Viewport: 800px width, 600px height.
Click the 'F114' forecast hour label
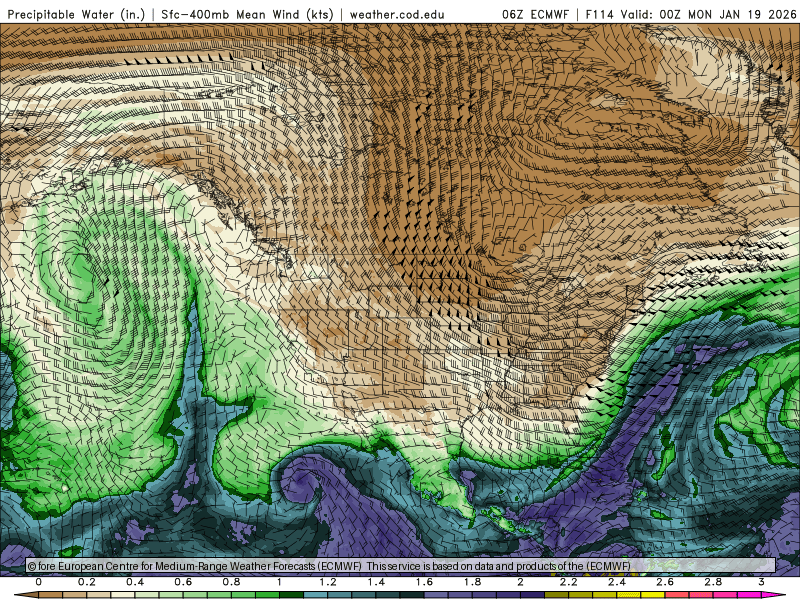coord(600,14)
